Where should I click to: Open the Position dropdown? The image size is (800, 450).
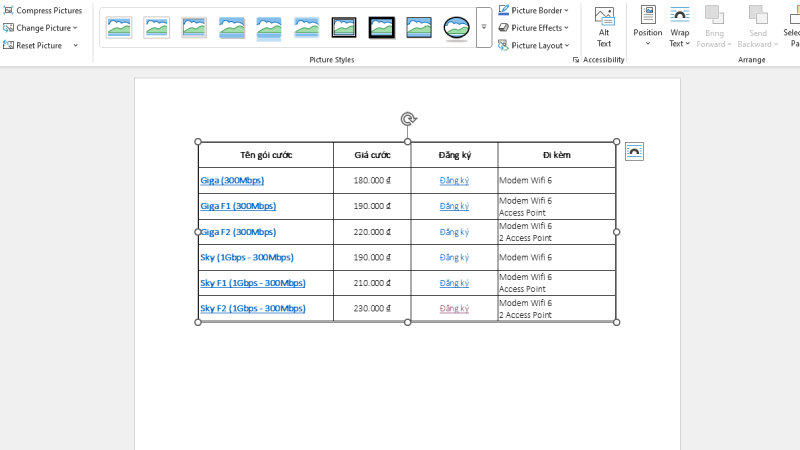(647, 27)
